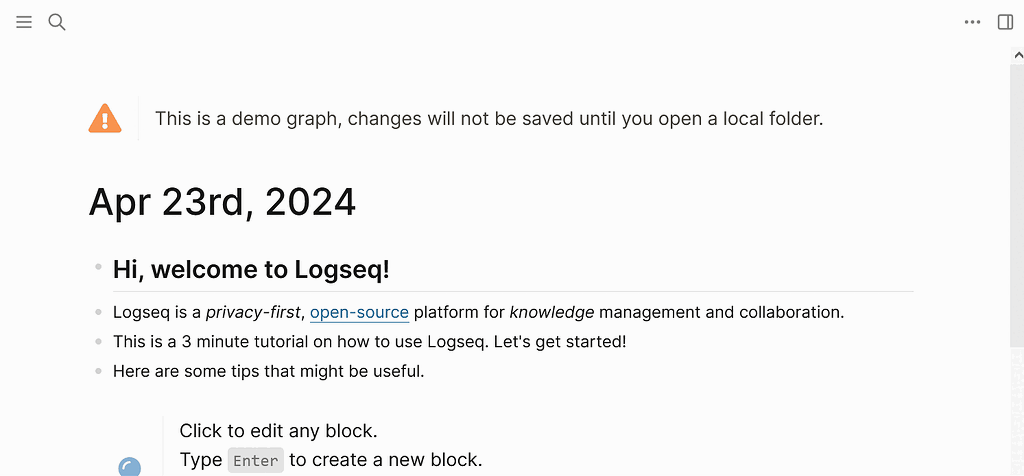Click the demo graph warning message text
1024x476 pixels.
pos(488,119)
